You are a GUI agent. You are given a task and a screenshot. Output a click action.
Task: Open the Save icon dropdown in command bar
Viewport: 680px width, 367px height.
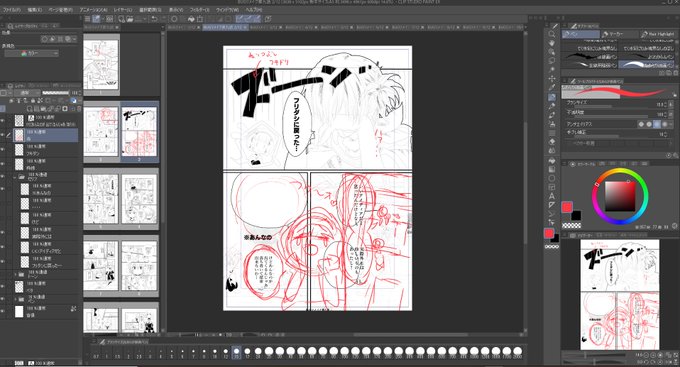point(144,19)
